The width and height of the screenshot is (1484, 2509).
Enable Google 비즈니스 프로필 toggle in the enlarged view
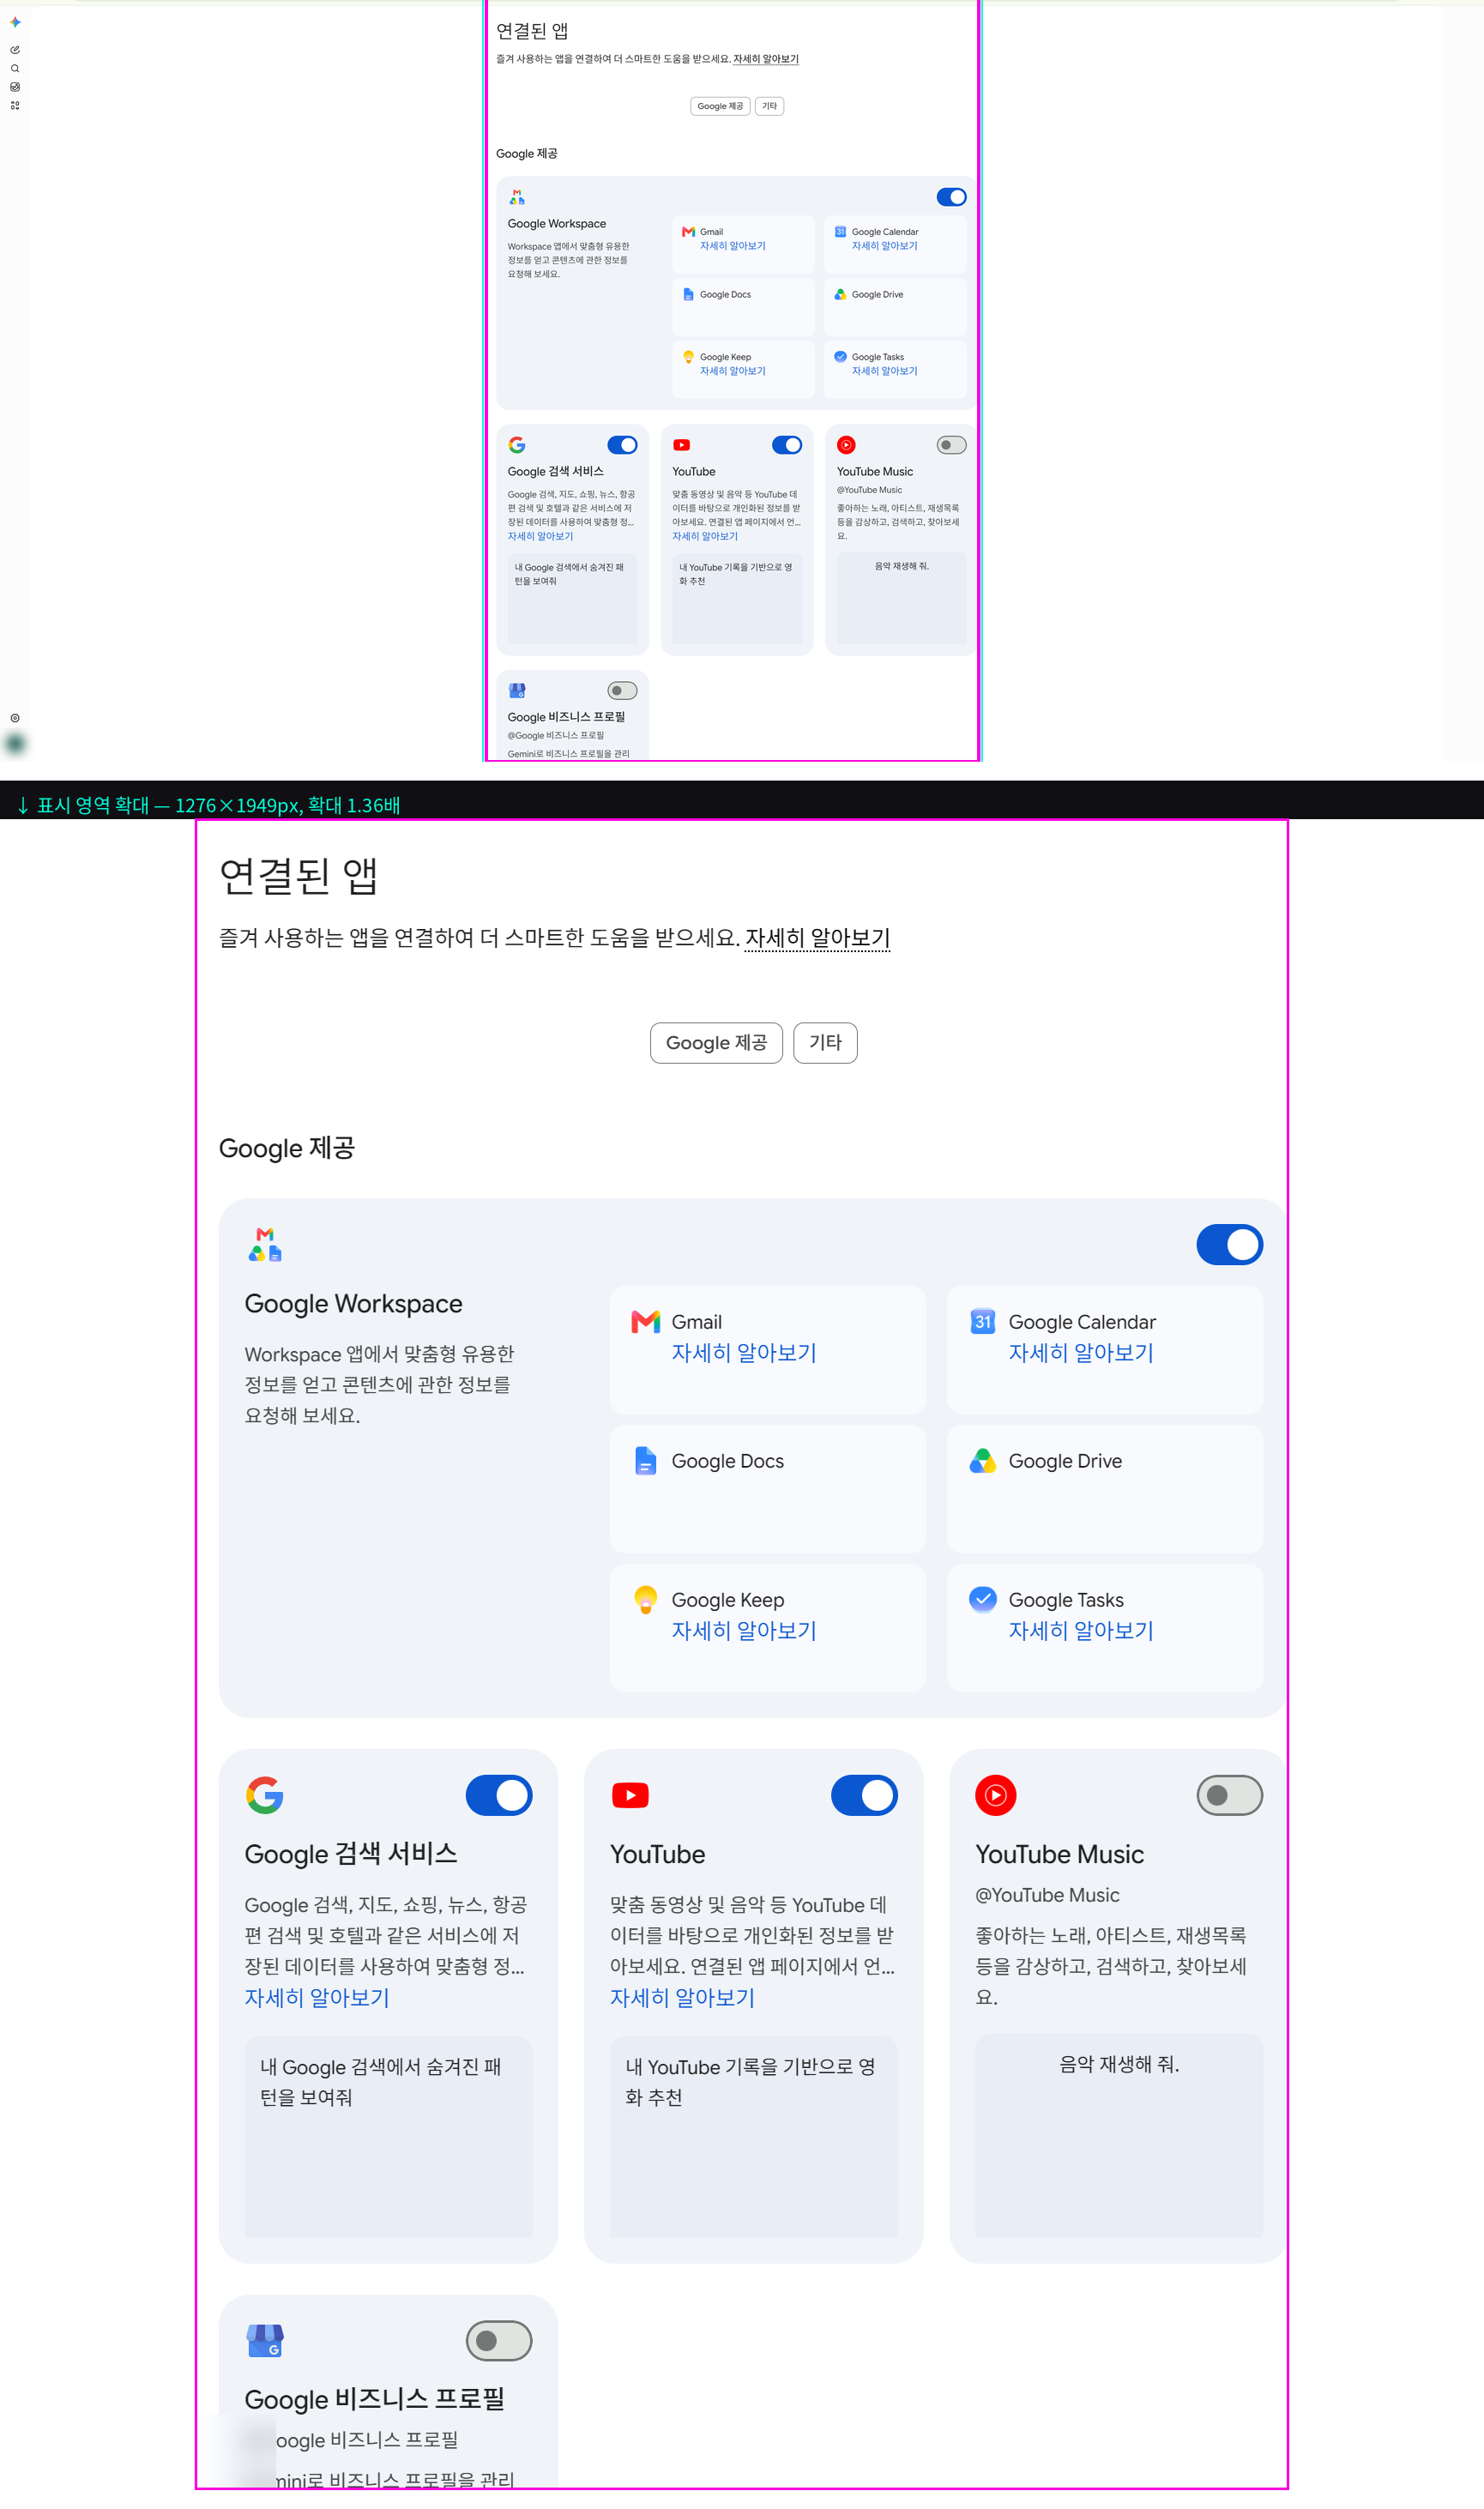point(499,2341)
